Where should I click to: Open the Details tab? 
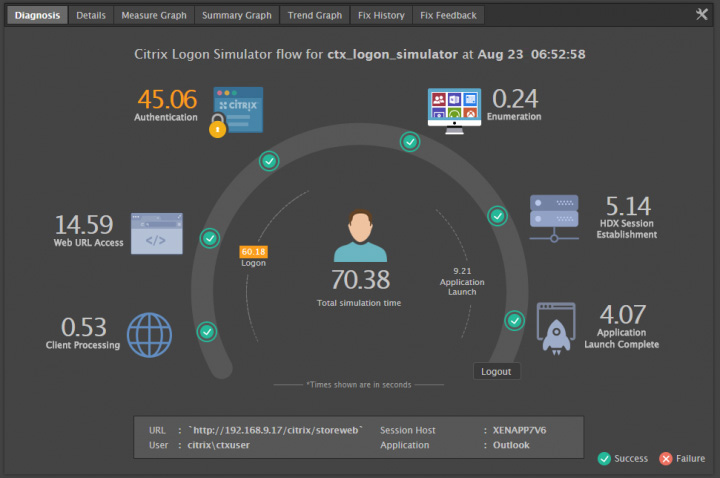[91, 15]
